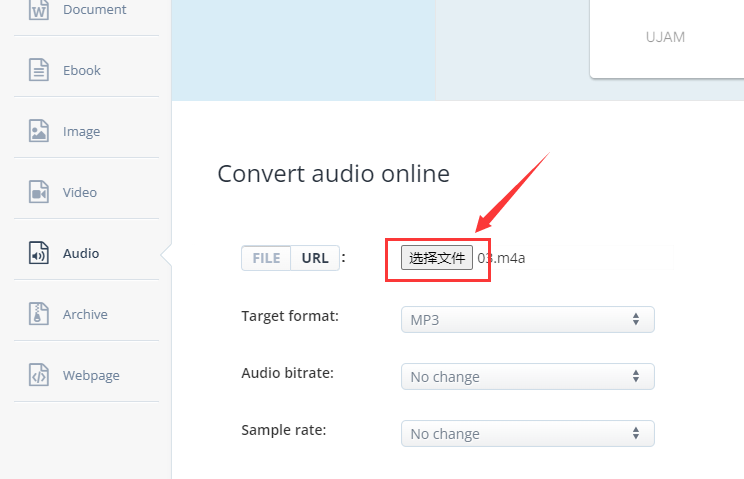This screenshot has width=744, height=479.
Task: Click the 选择文件 choose file button
Action: (x=437, y=258)
